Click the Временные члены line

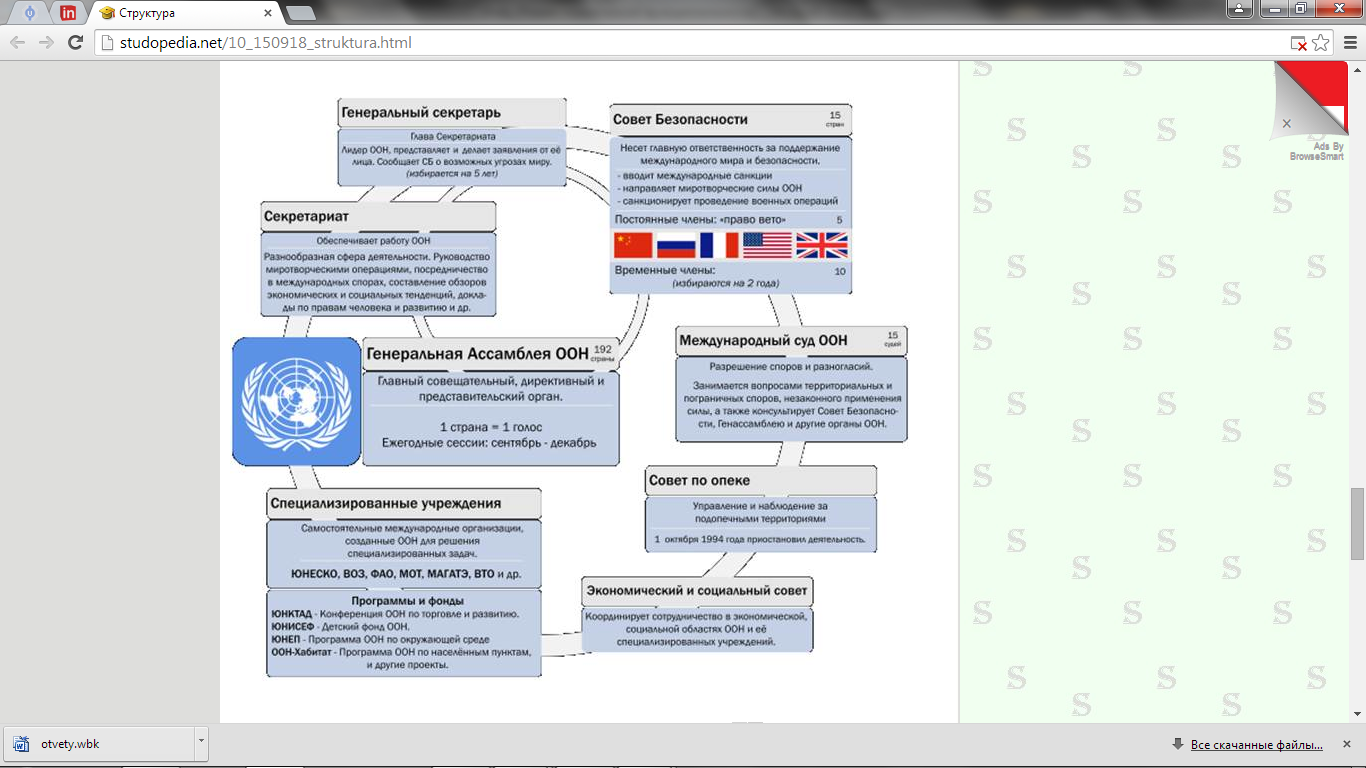click(x=664, y=271)
